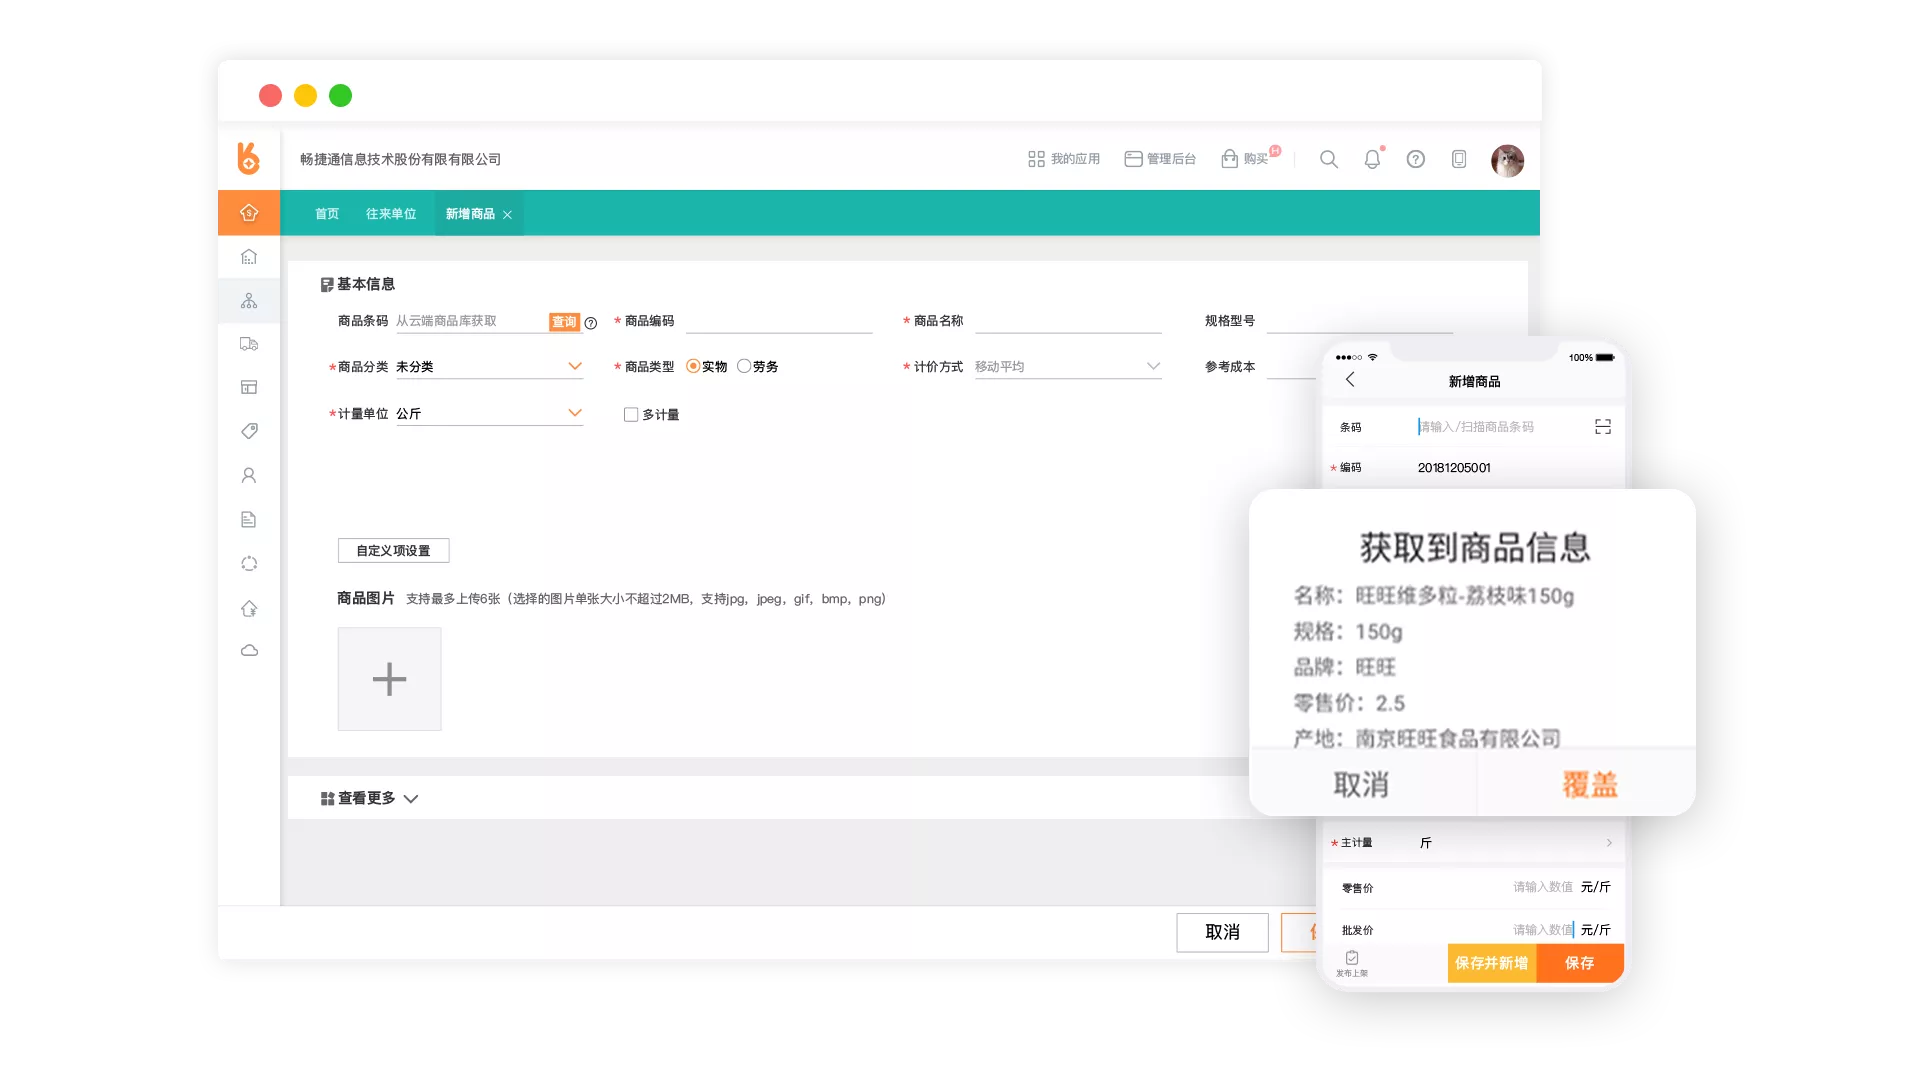Image resolution: width=1920 pixels, height=1080 pixels.
Task: Click the 商品编码 input field
Action: point(779,321)
